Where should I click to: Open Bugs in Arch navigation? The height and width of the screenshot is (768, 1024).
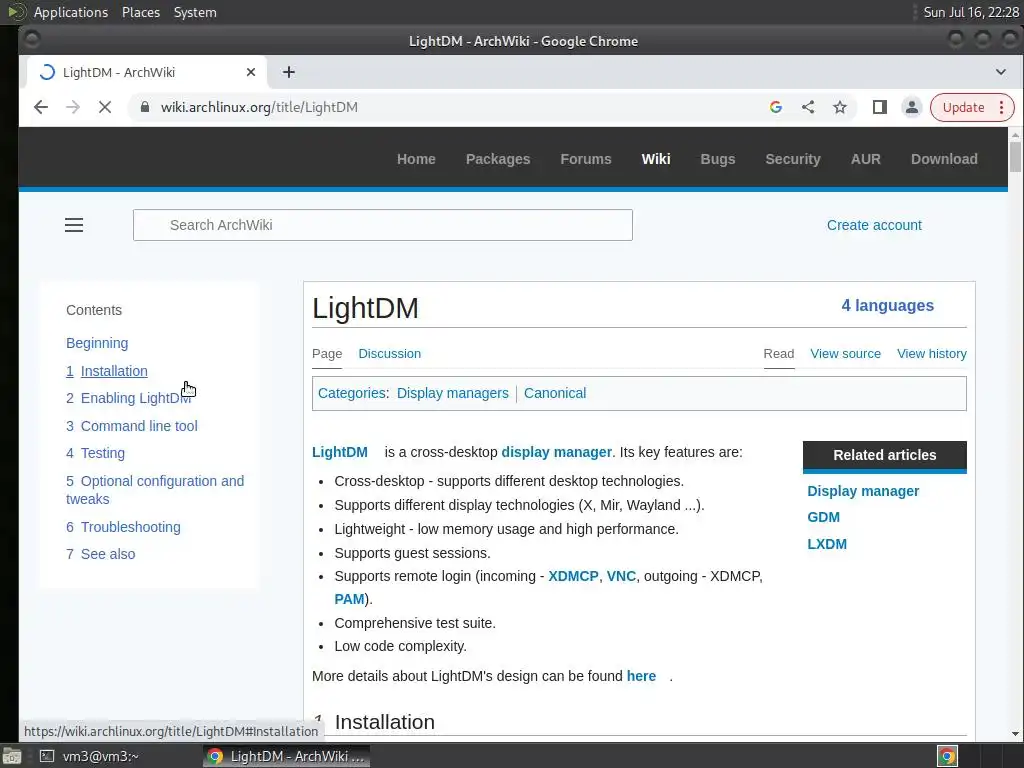[x=718, y=159]
